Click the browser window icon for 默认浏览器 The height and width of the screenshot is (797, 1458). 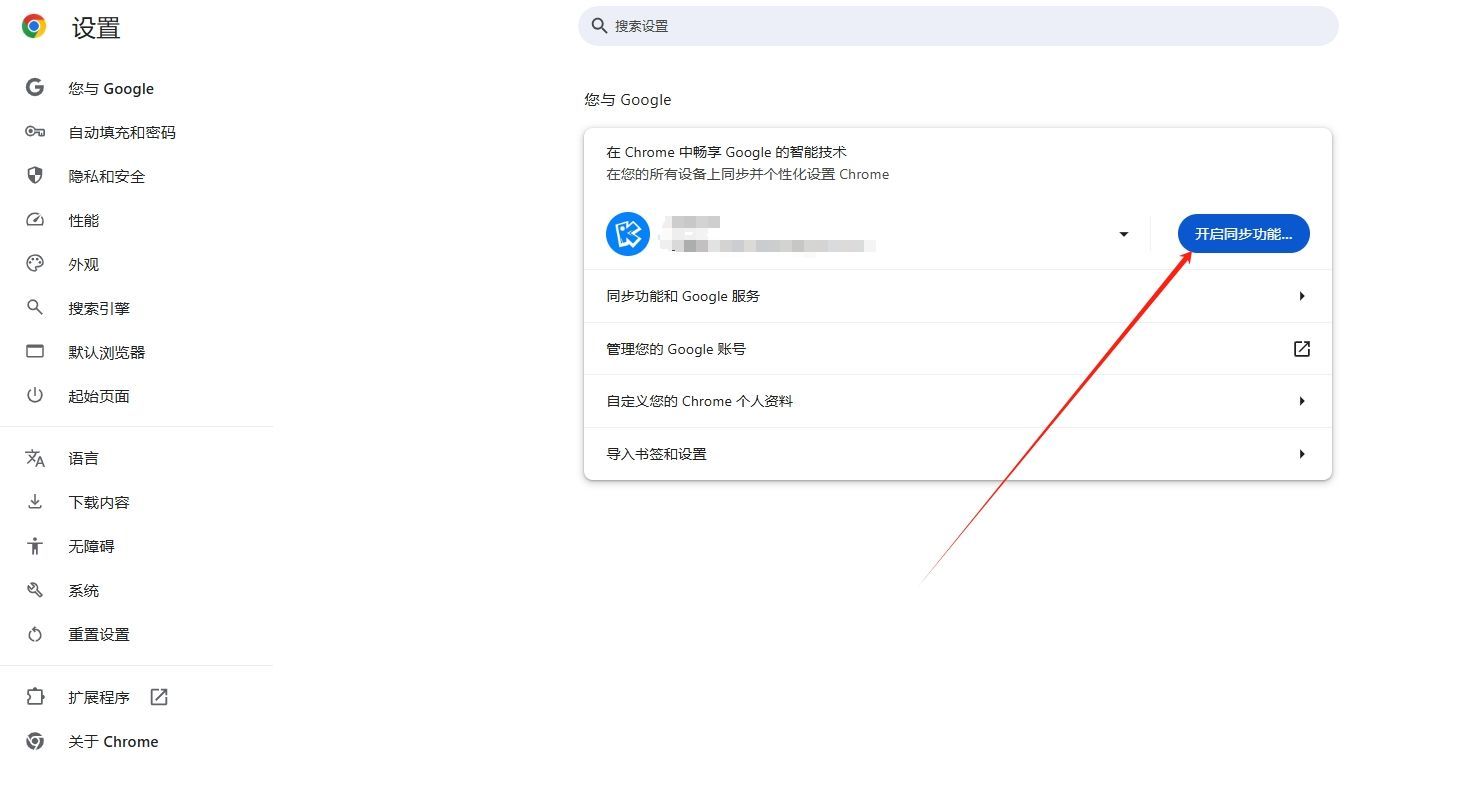click(x=35, y=352)
